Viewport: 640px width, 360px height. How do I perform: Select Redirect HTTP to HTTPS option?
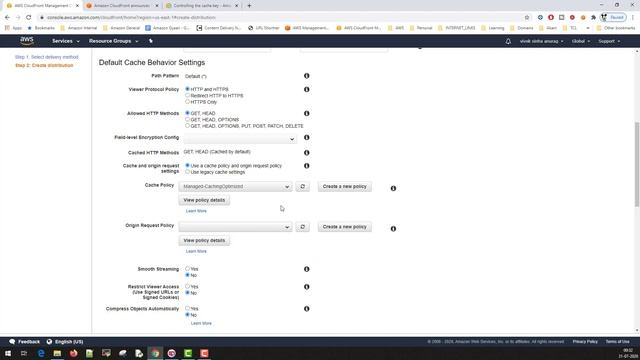[x=187, y=96]
